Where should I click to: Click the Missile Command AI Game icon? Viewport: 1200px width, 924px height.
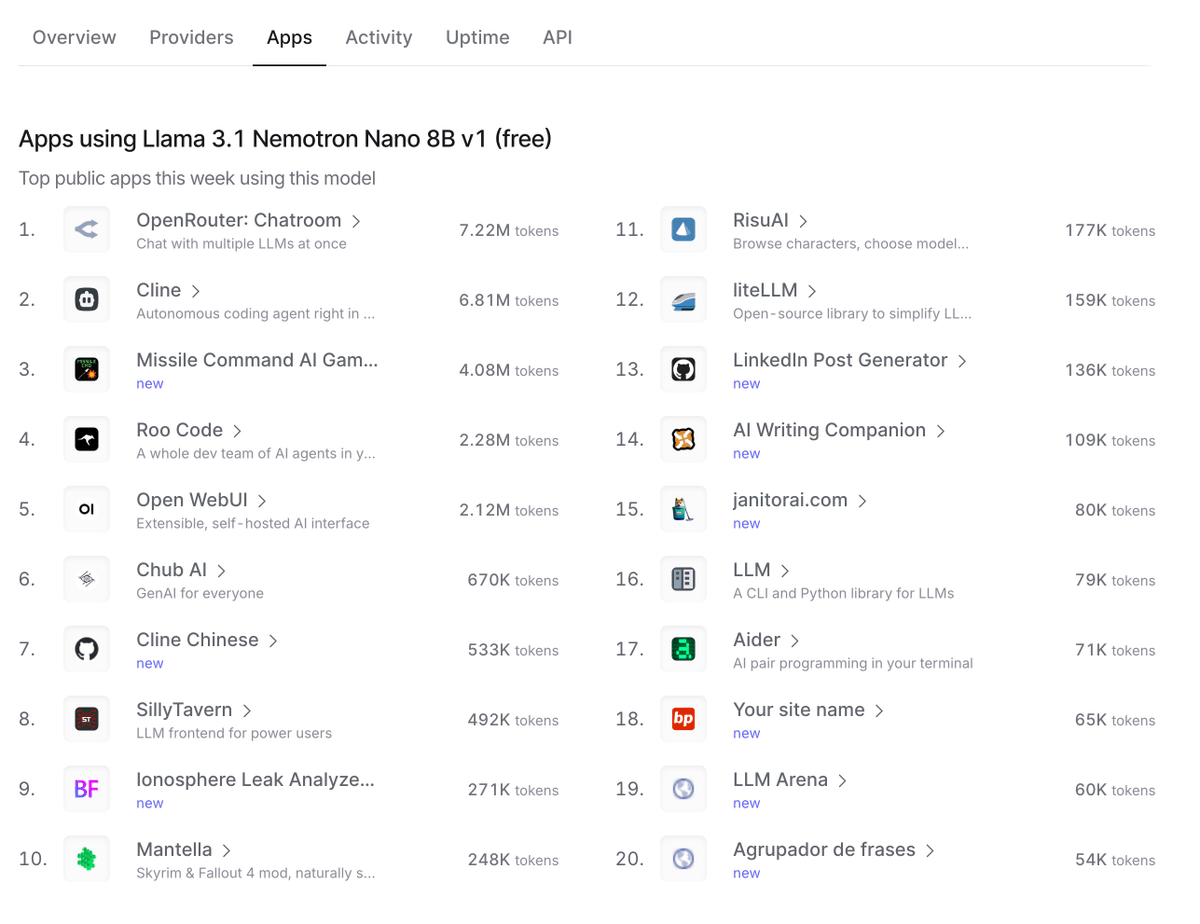(87, 370)
